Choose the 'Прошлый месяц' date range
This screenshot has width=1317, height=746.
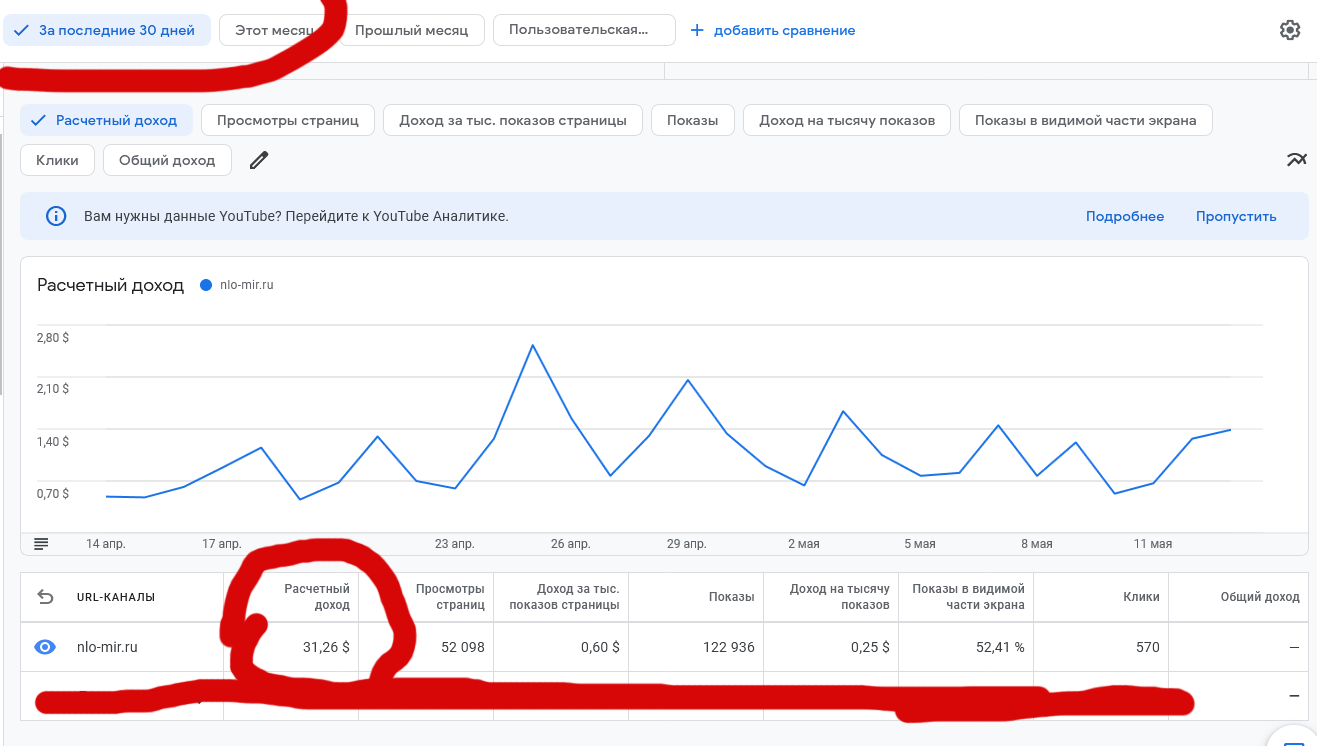[x=412, y=30]
